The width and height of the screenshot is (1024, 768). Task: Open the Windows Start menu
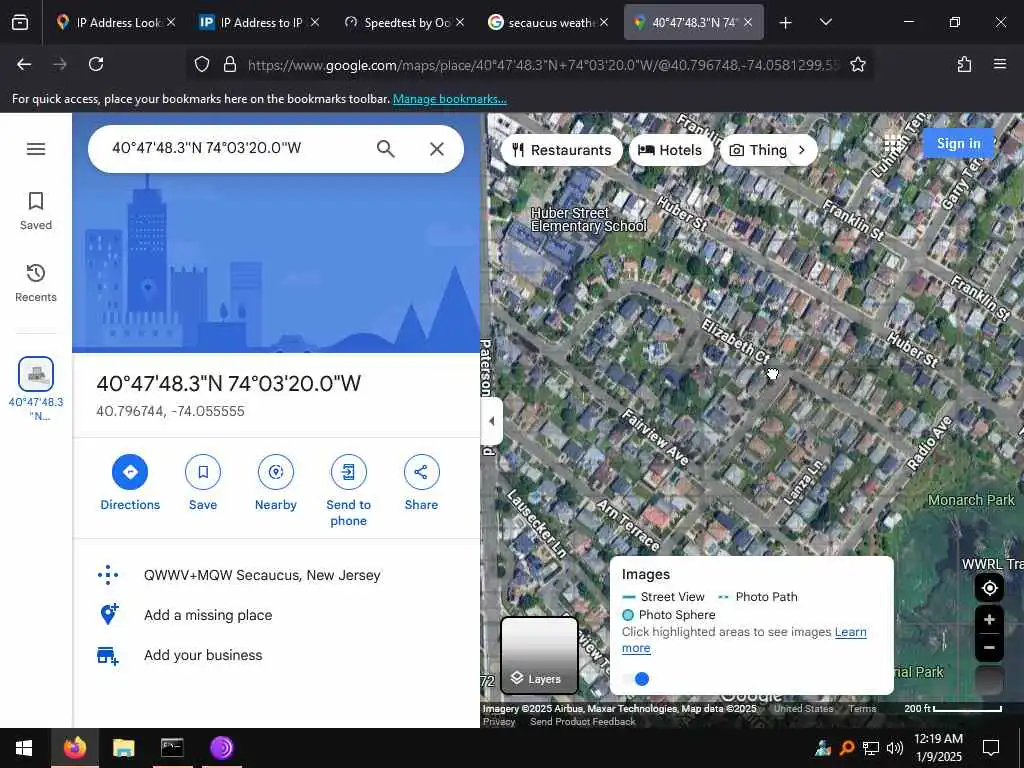coord(24,748)
